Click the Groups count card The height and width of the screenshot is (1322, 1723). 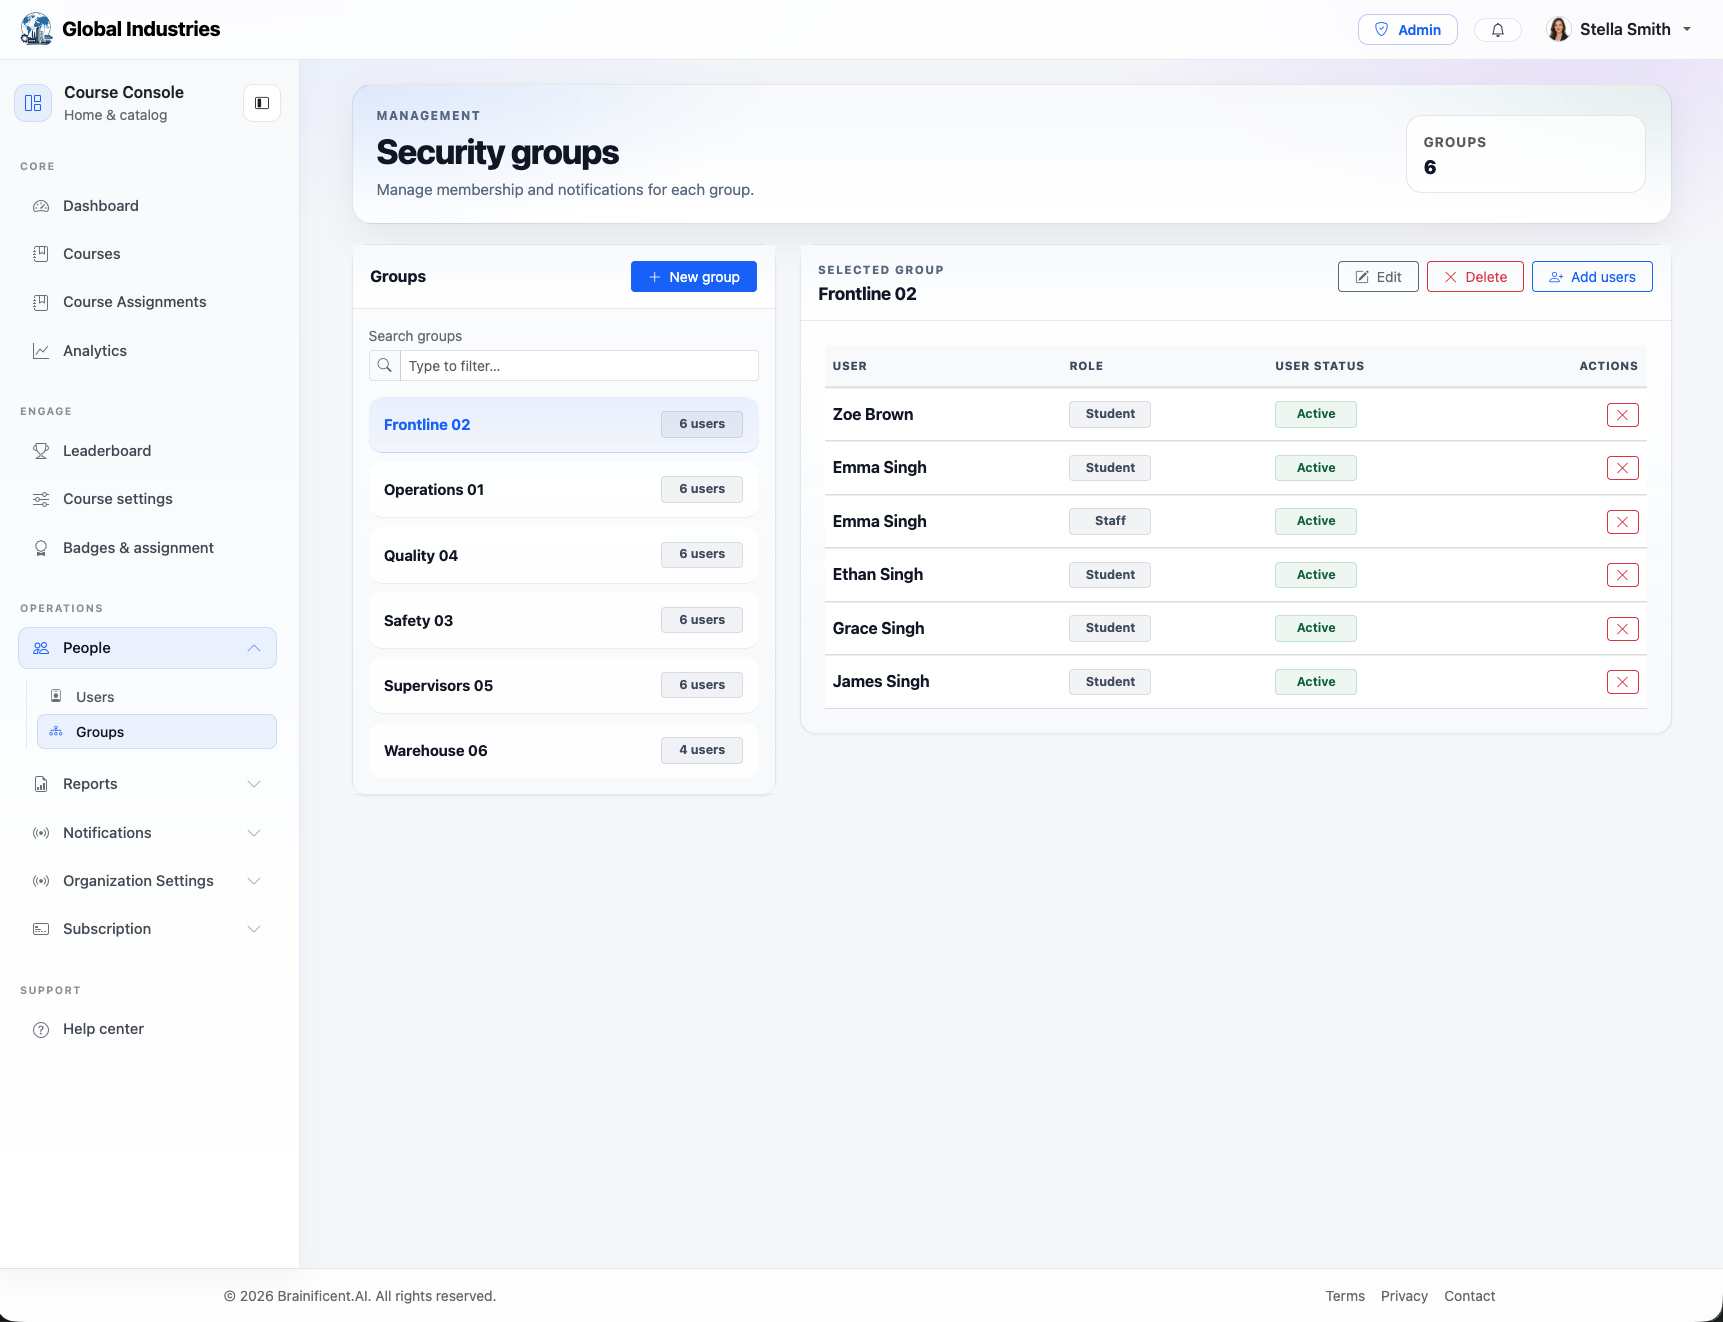(x=1525, y=154)
